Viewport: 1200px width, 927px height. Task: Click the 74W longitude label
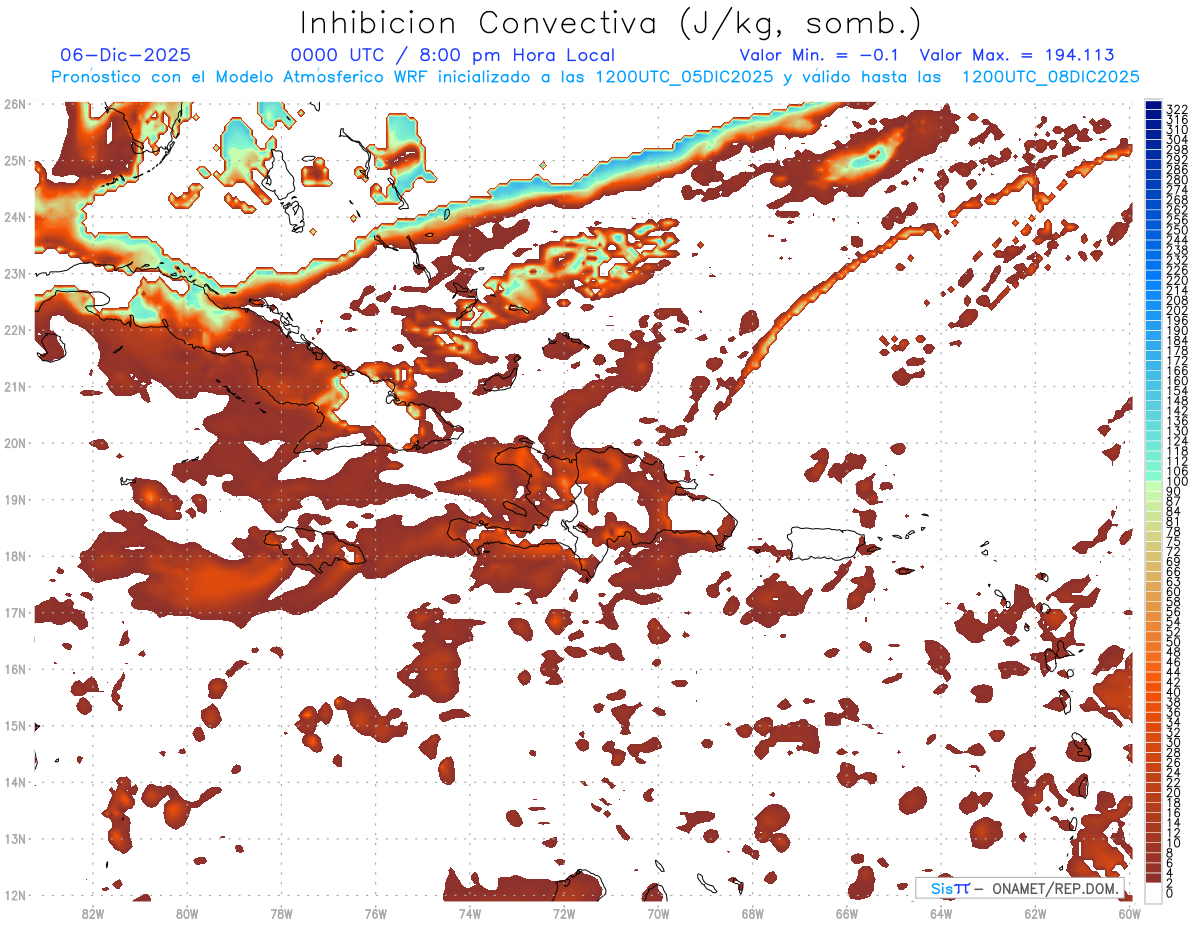pyautogui.click(x=469, y=913)
